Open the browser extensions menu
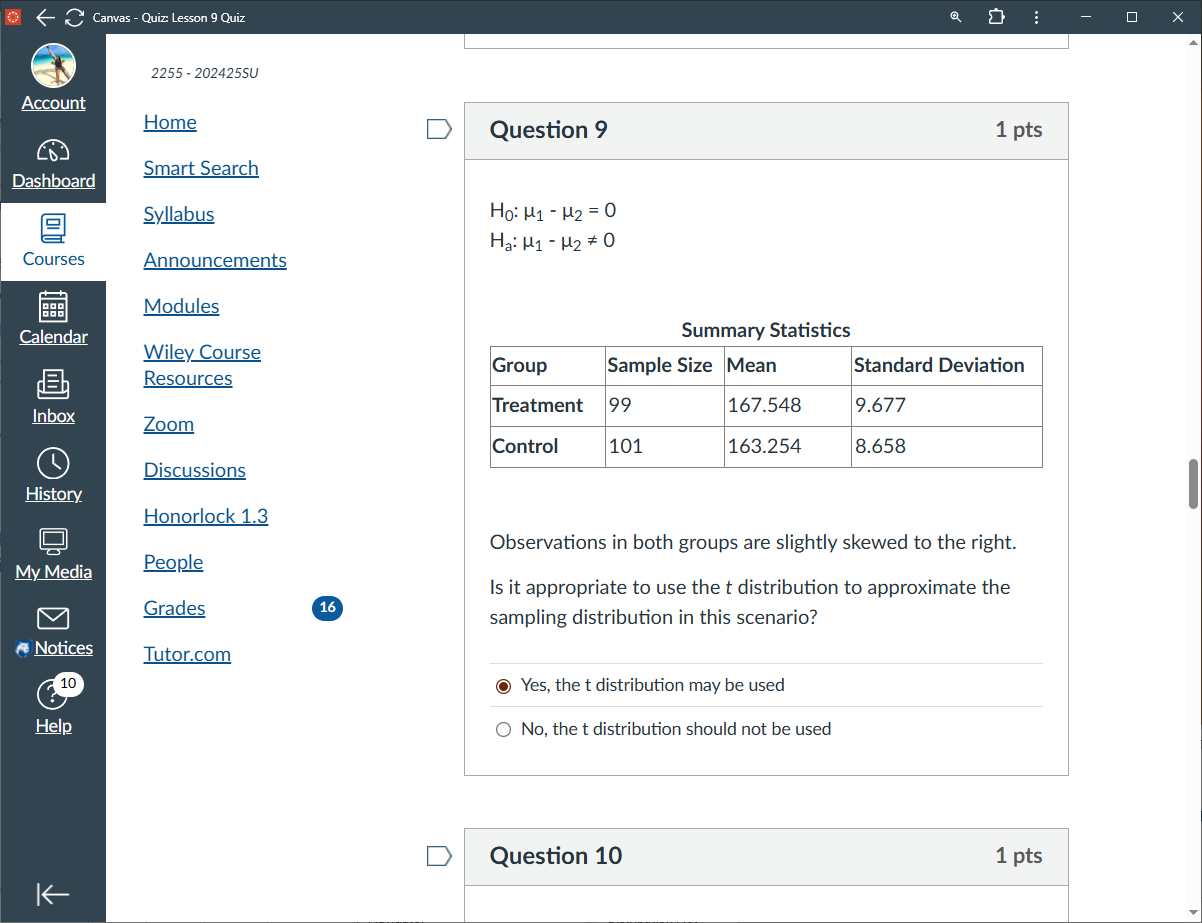Viewport: 1202px width, 923px height. coord(996,17)
